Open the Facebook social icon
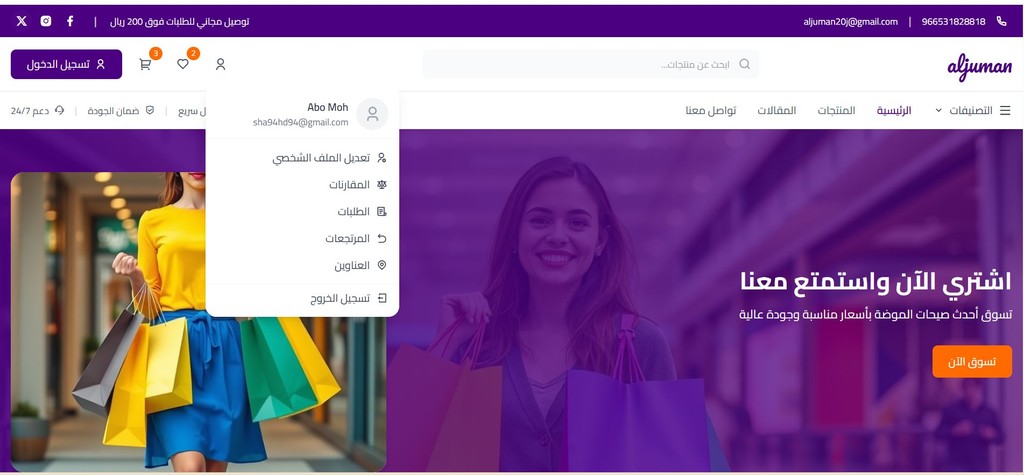 click(x=70, y=21)
